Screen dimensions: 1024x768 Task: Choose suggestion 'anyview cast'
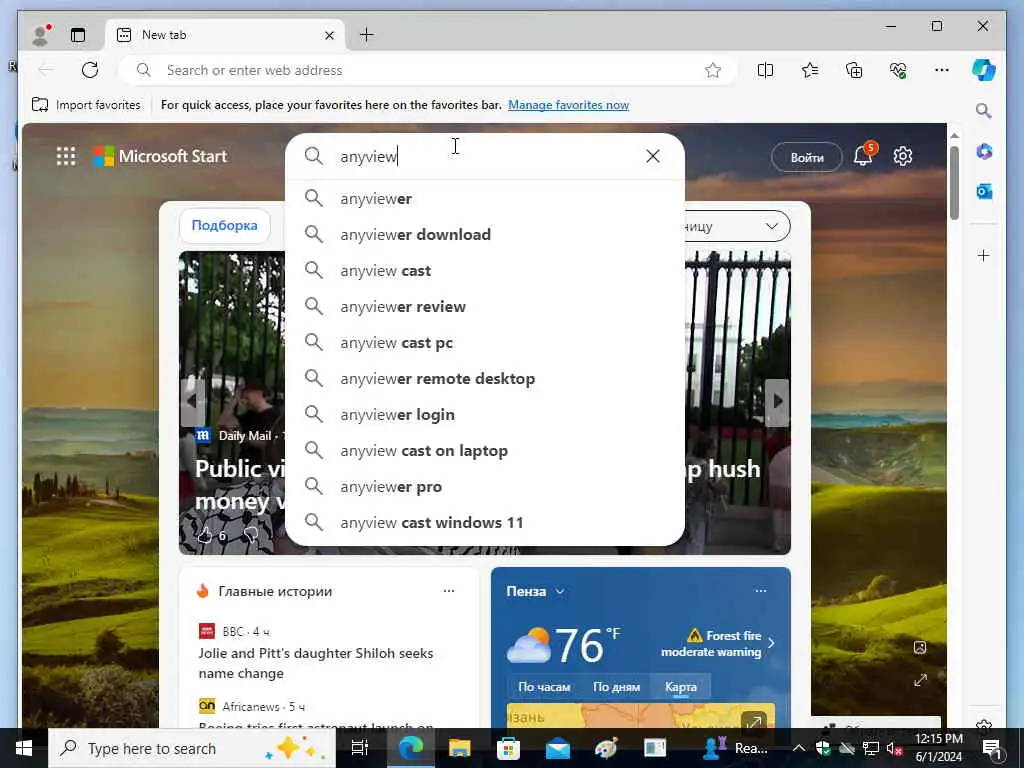pos(485,270)
